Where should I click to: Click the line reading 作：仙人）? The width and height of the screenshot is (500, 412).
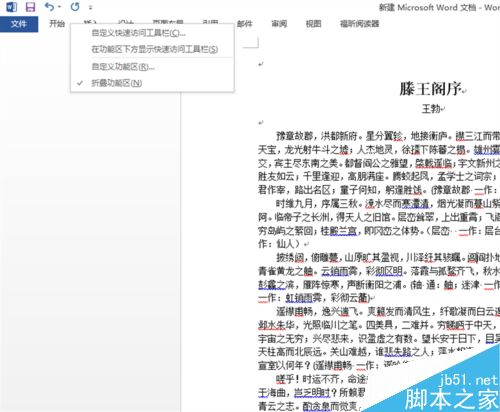279,244
